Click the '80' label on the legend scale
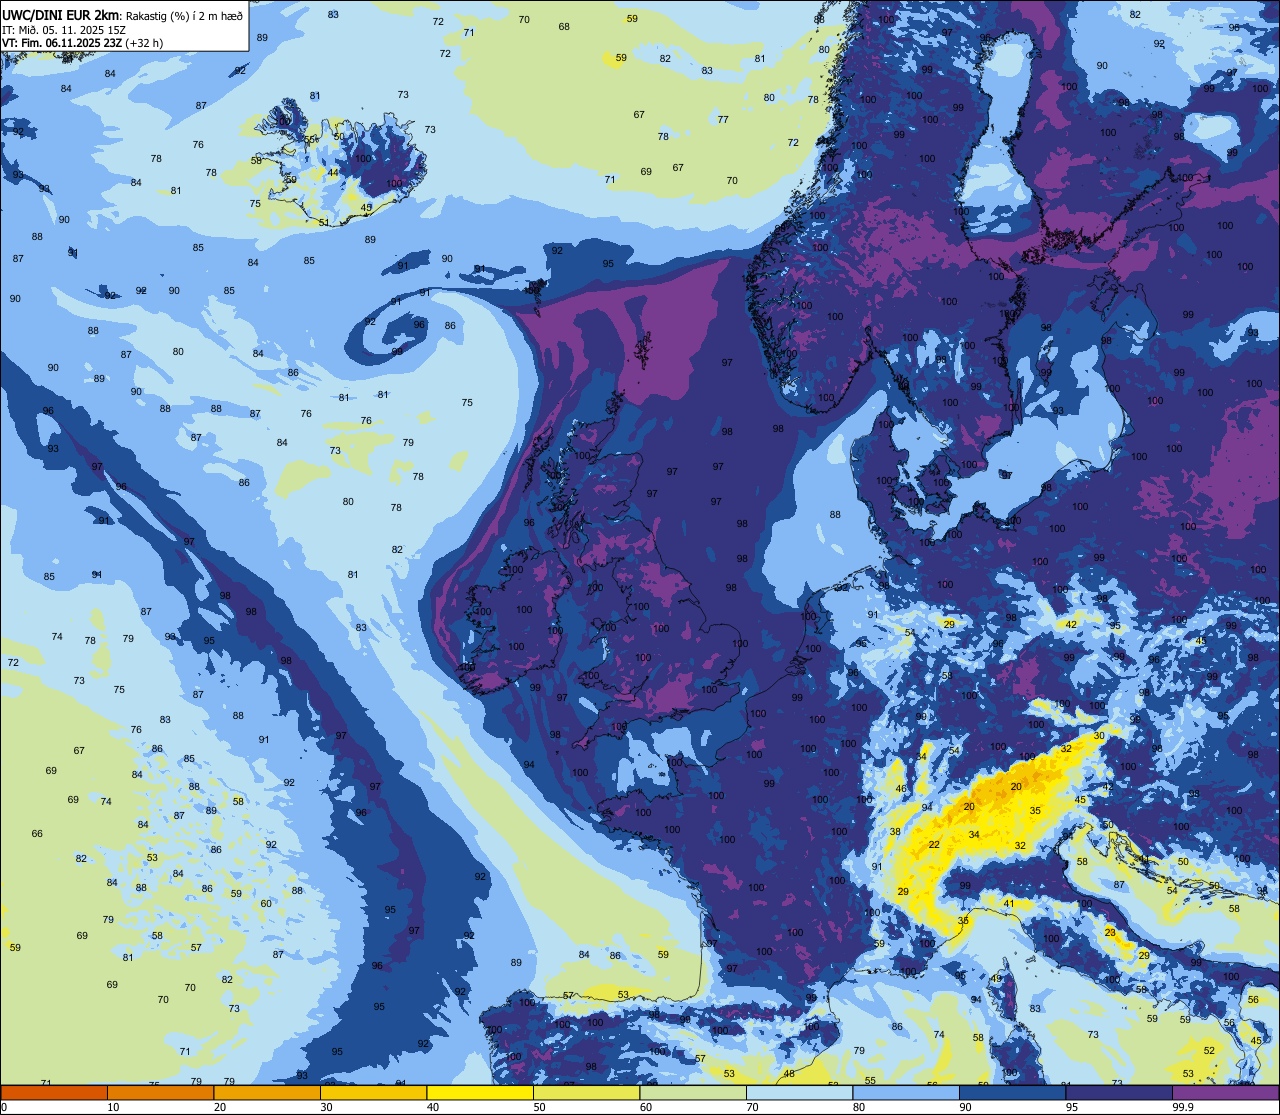 point(858,1107)
